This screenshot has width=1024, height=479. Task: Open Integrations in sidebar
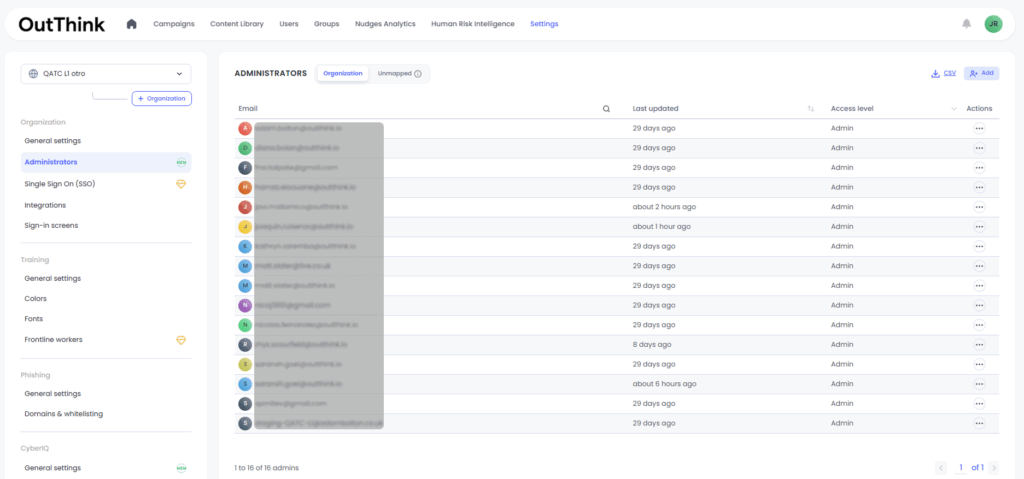pyautogui.click(x=46, y=205)
